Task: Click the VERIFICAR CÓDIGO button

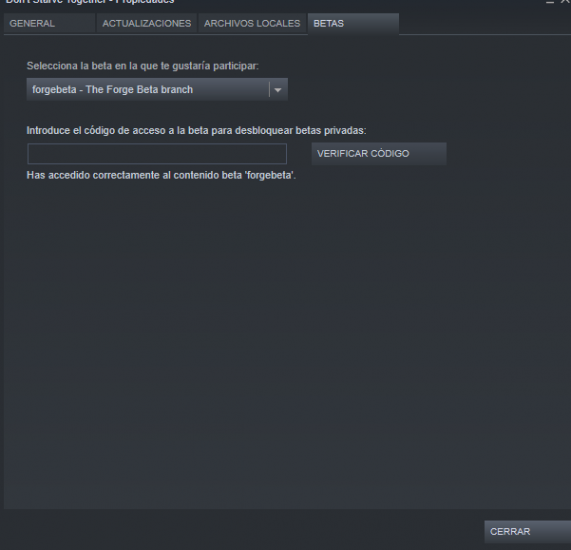Action: pos(379,154)
